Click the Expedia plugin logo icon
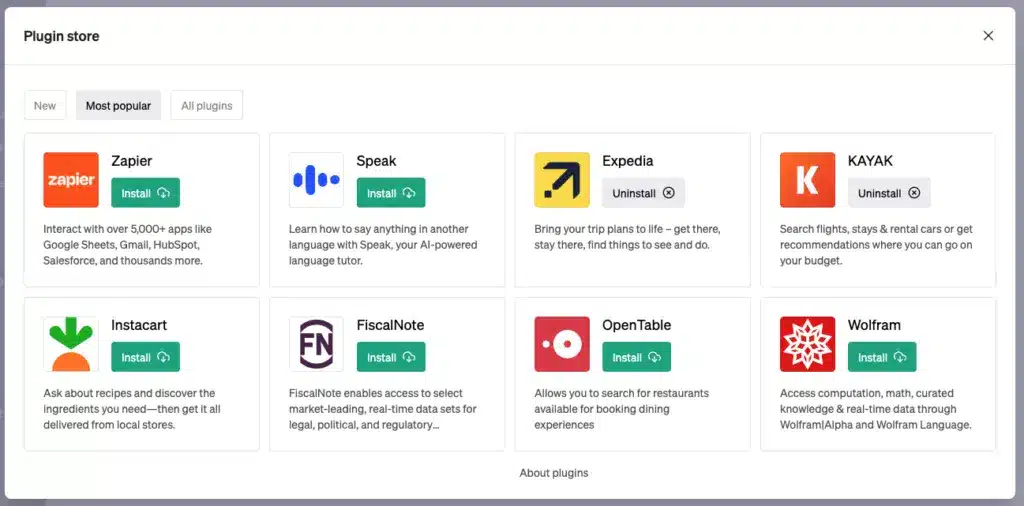 tap(562, 180)
